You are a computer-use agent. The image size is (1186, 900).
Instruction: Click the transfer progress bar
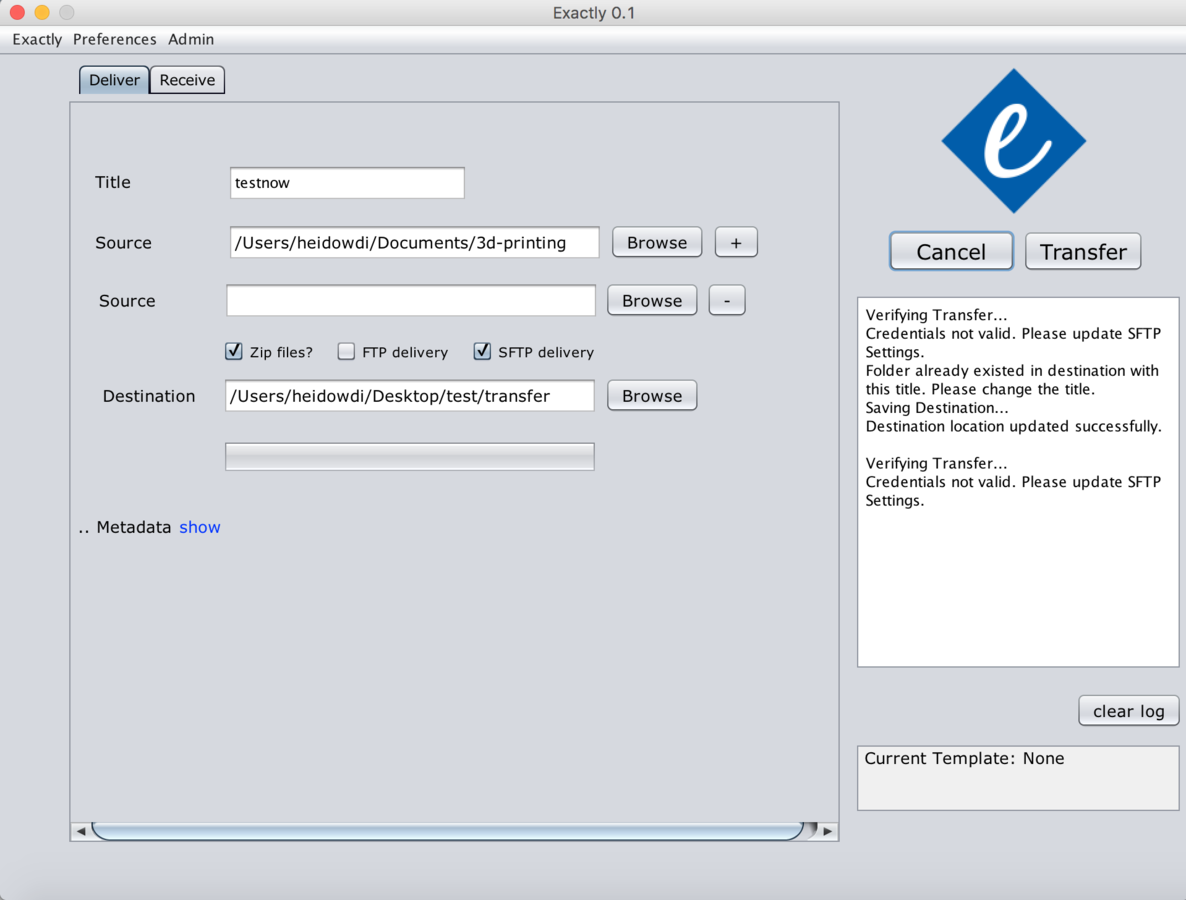[x=410, y=457]
